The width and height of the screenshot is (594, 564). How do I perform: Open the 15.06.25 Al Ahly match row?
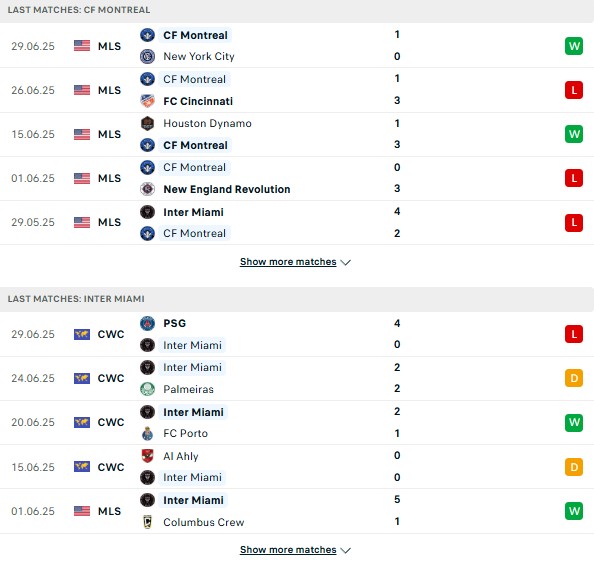click(297, 467)
